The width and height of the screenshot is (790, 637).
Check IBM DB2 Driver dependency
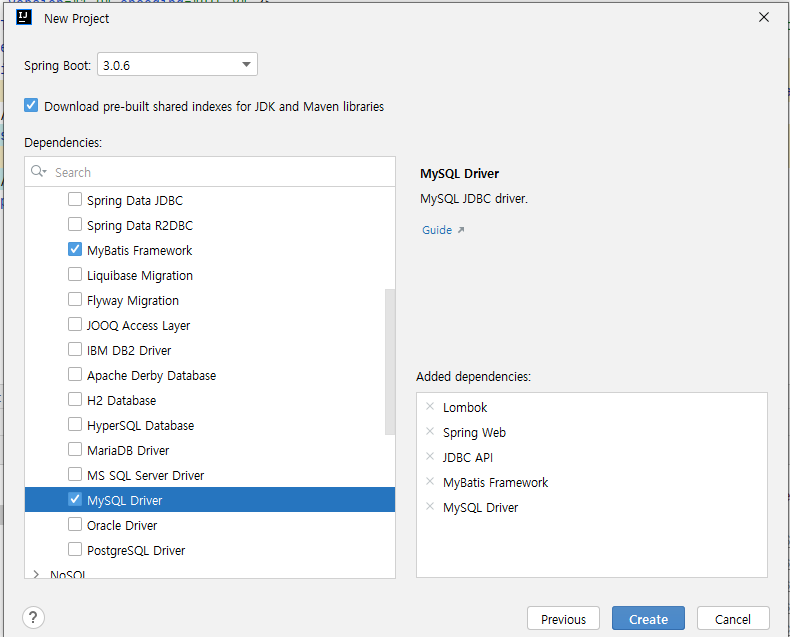tap(75, 349)
